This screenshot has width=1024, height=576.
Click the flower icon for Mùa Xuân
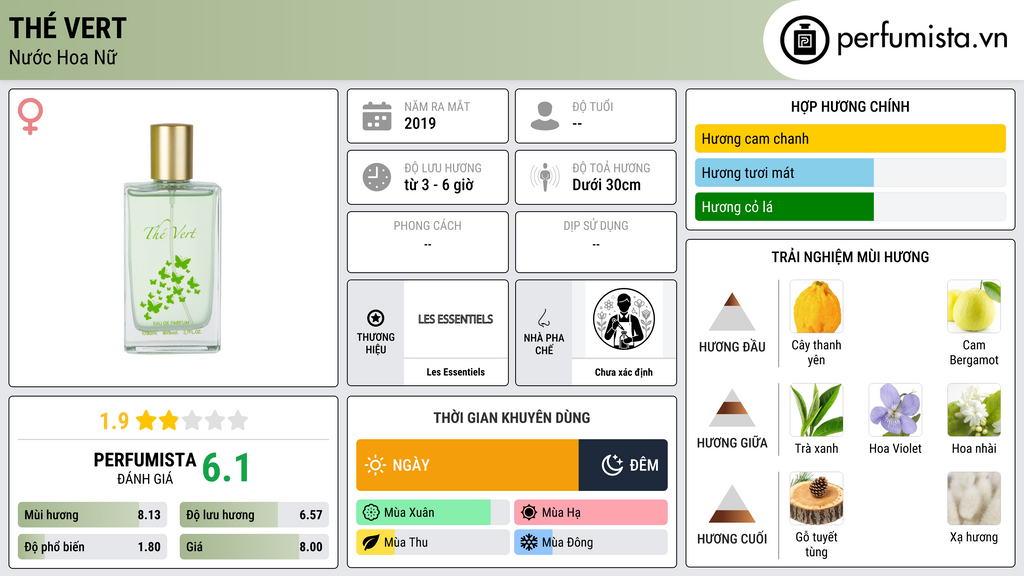(x=371, y=513)
